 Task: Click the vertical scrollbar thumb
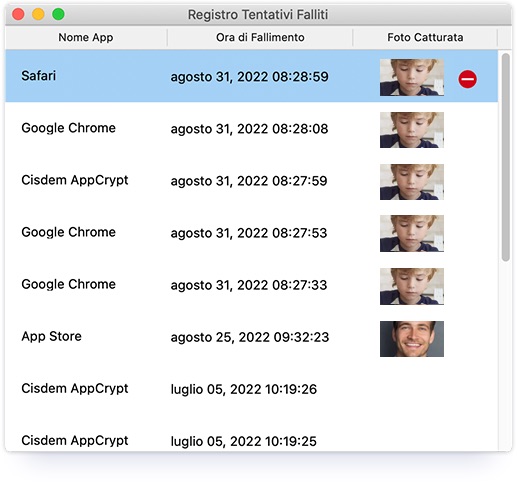pyautogui.click(x=506, y=157)
